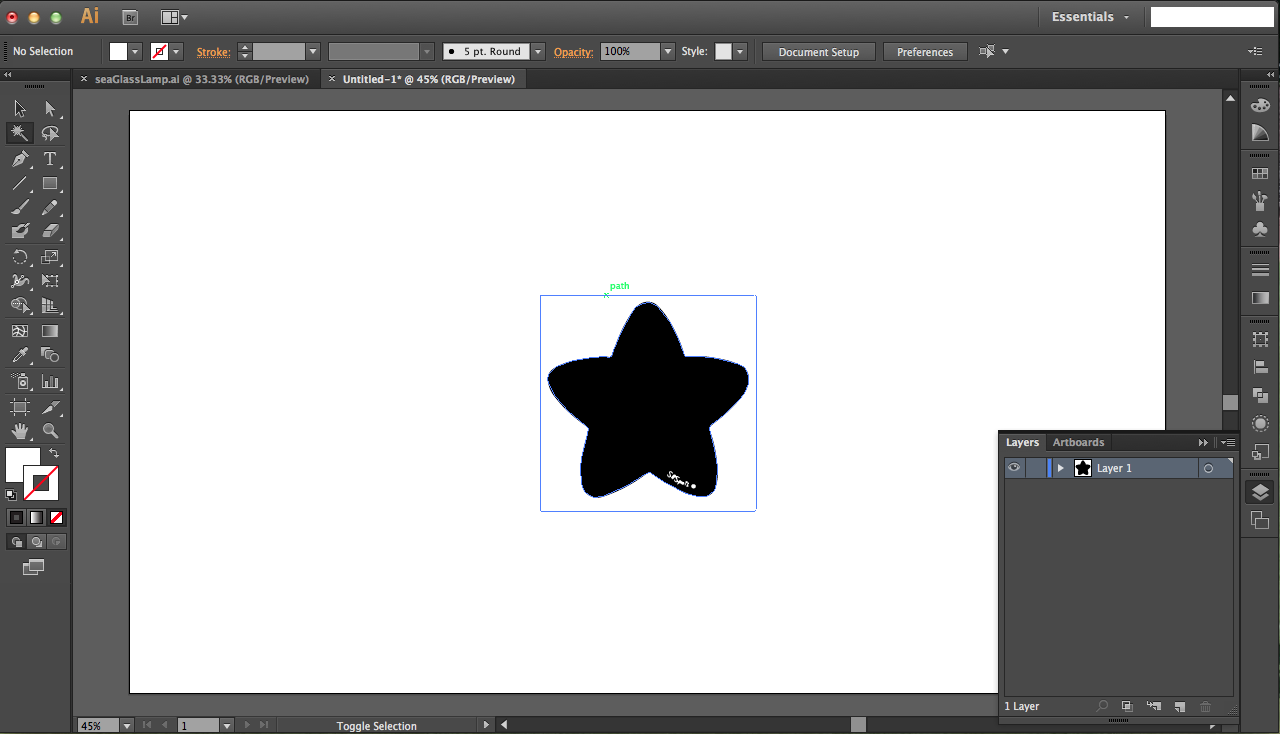Viewport: 1280px width, 734px height.
Task: Choose the Column Graph tool
Action: click(x=50, y=382)
